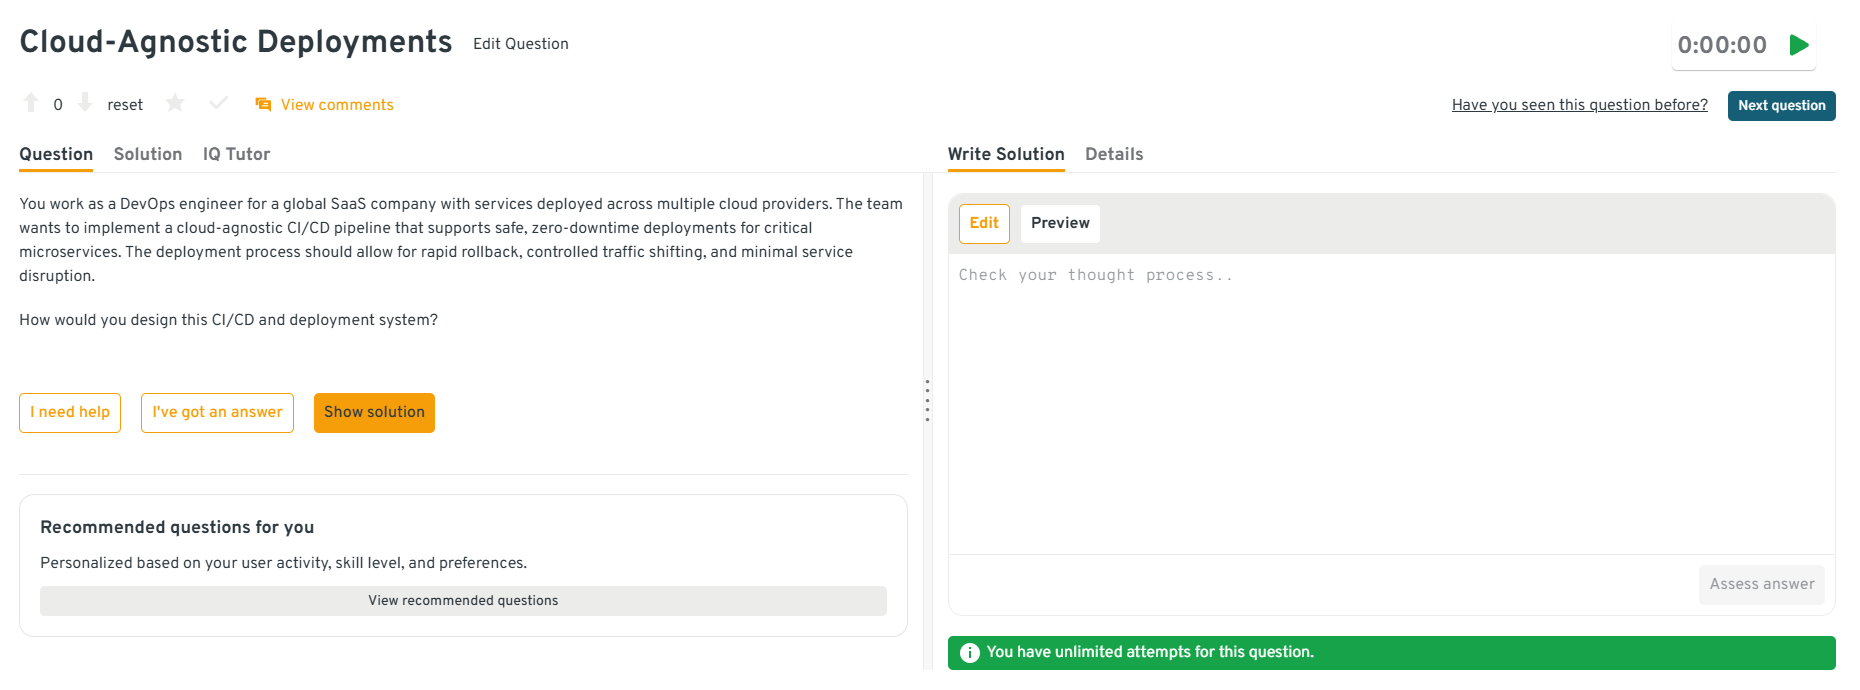Click the upvote arrow icon

click(x=31, y=103)
